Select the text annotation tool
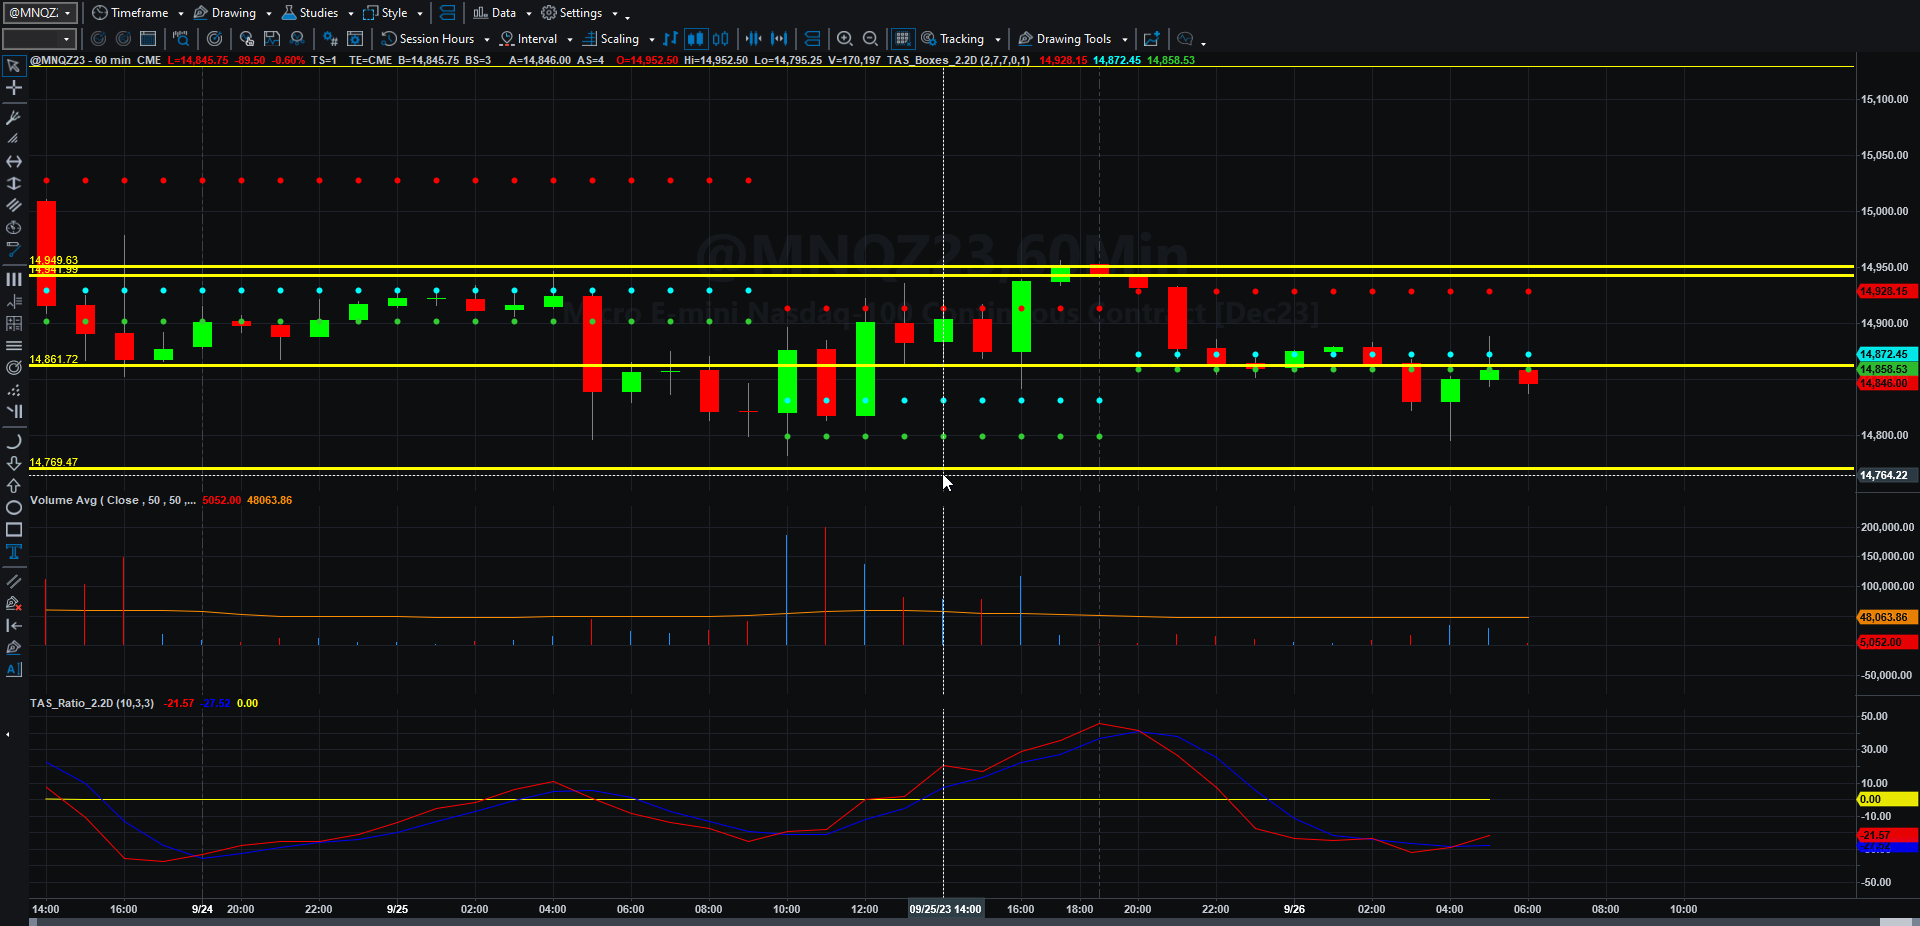This screenshot has height=926, width=1920. click(x=14, y=552)
